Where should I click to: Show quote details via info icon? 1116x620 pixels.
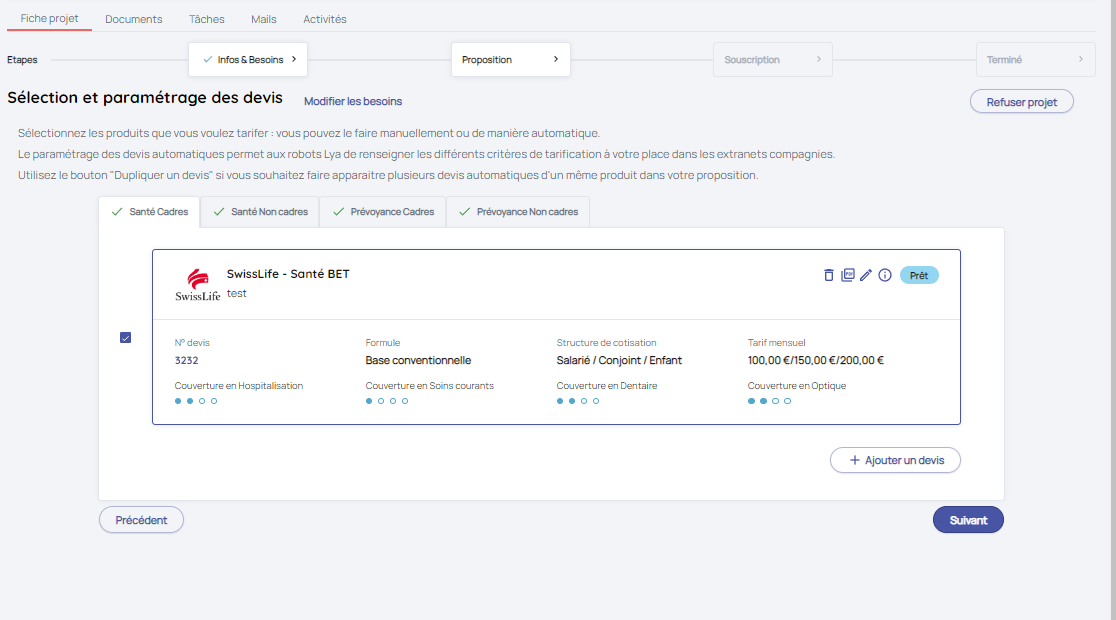tap(885, 275)
